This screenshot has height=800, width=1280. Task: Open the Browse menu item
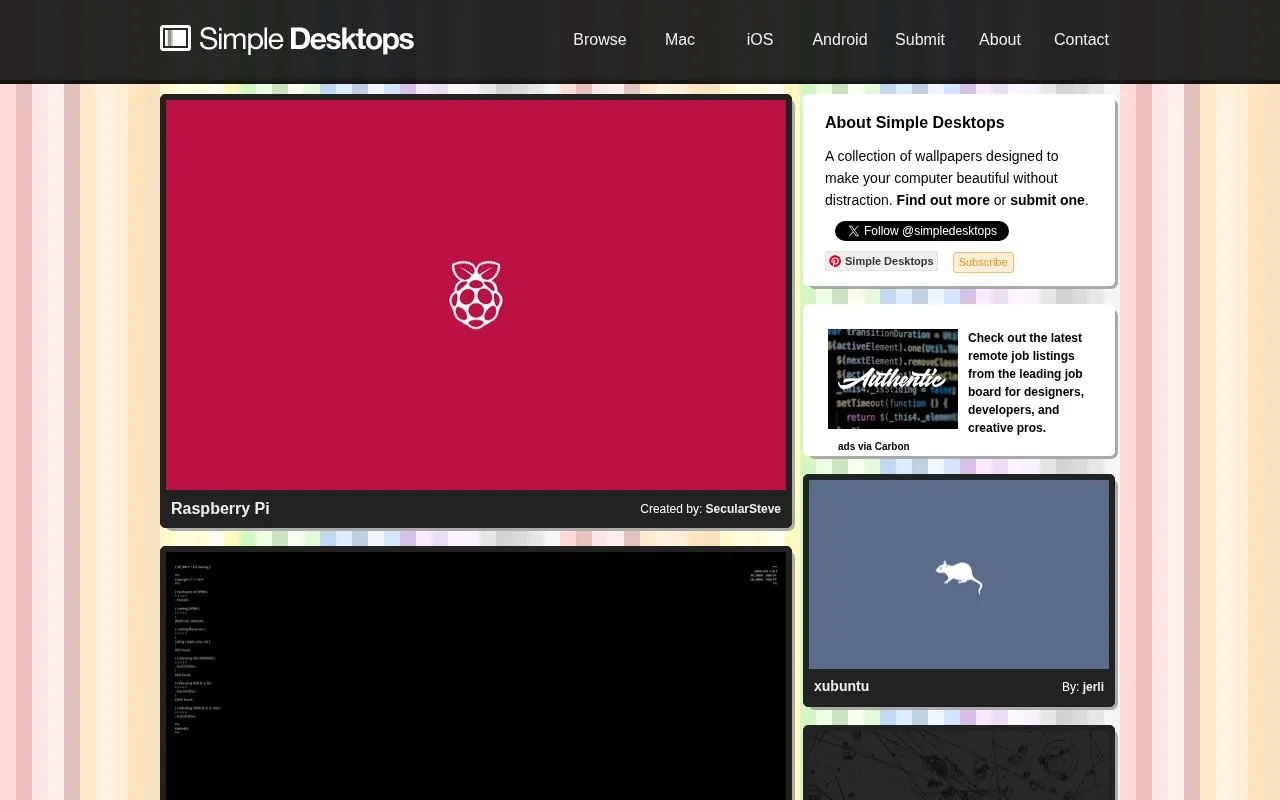coord(600,40)
